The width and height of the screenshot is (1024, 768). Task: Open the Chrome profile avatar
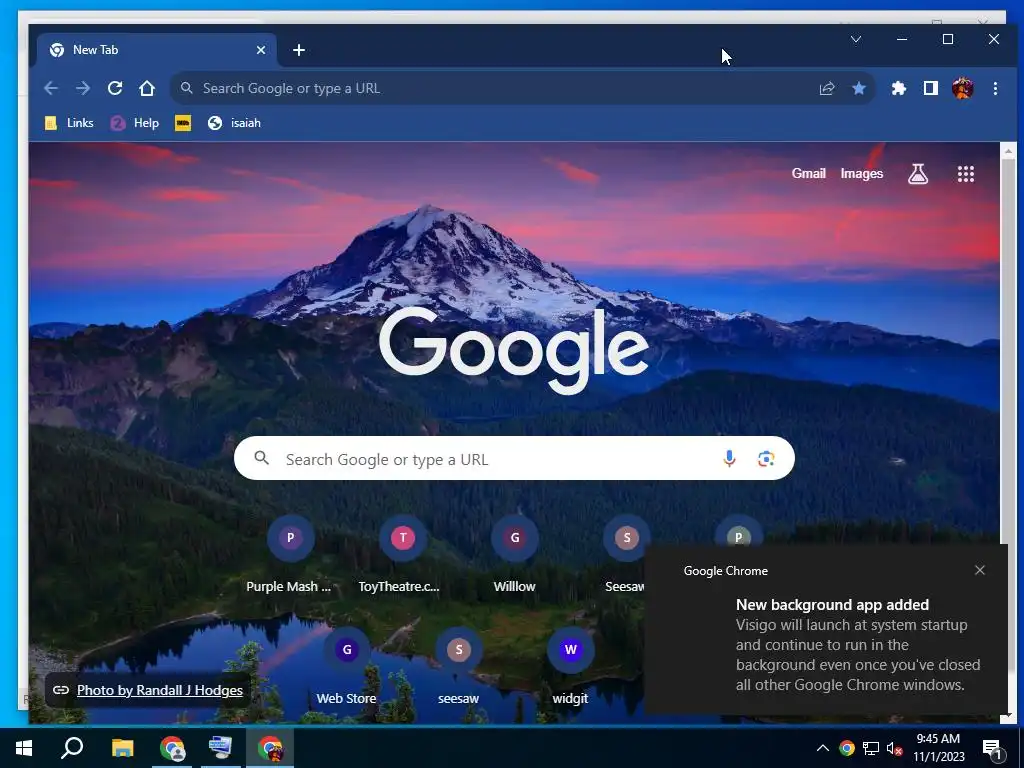point(963,88)
